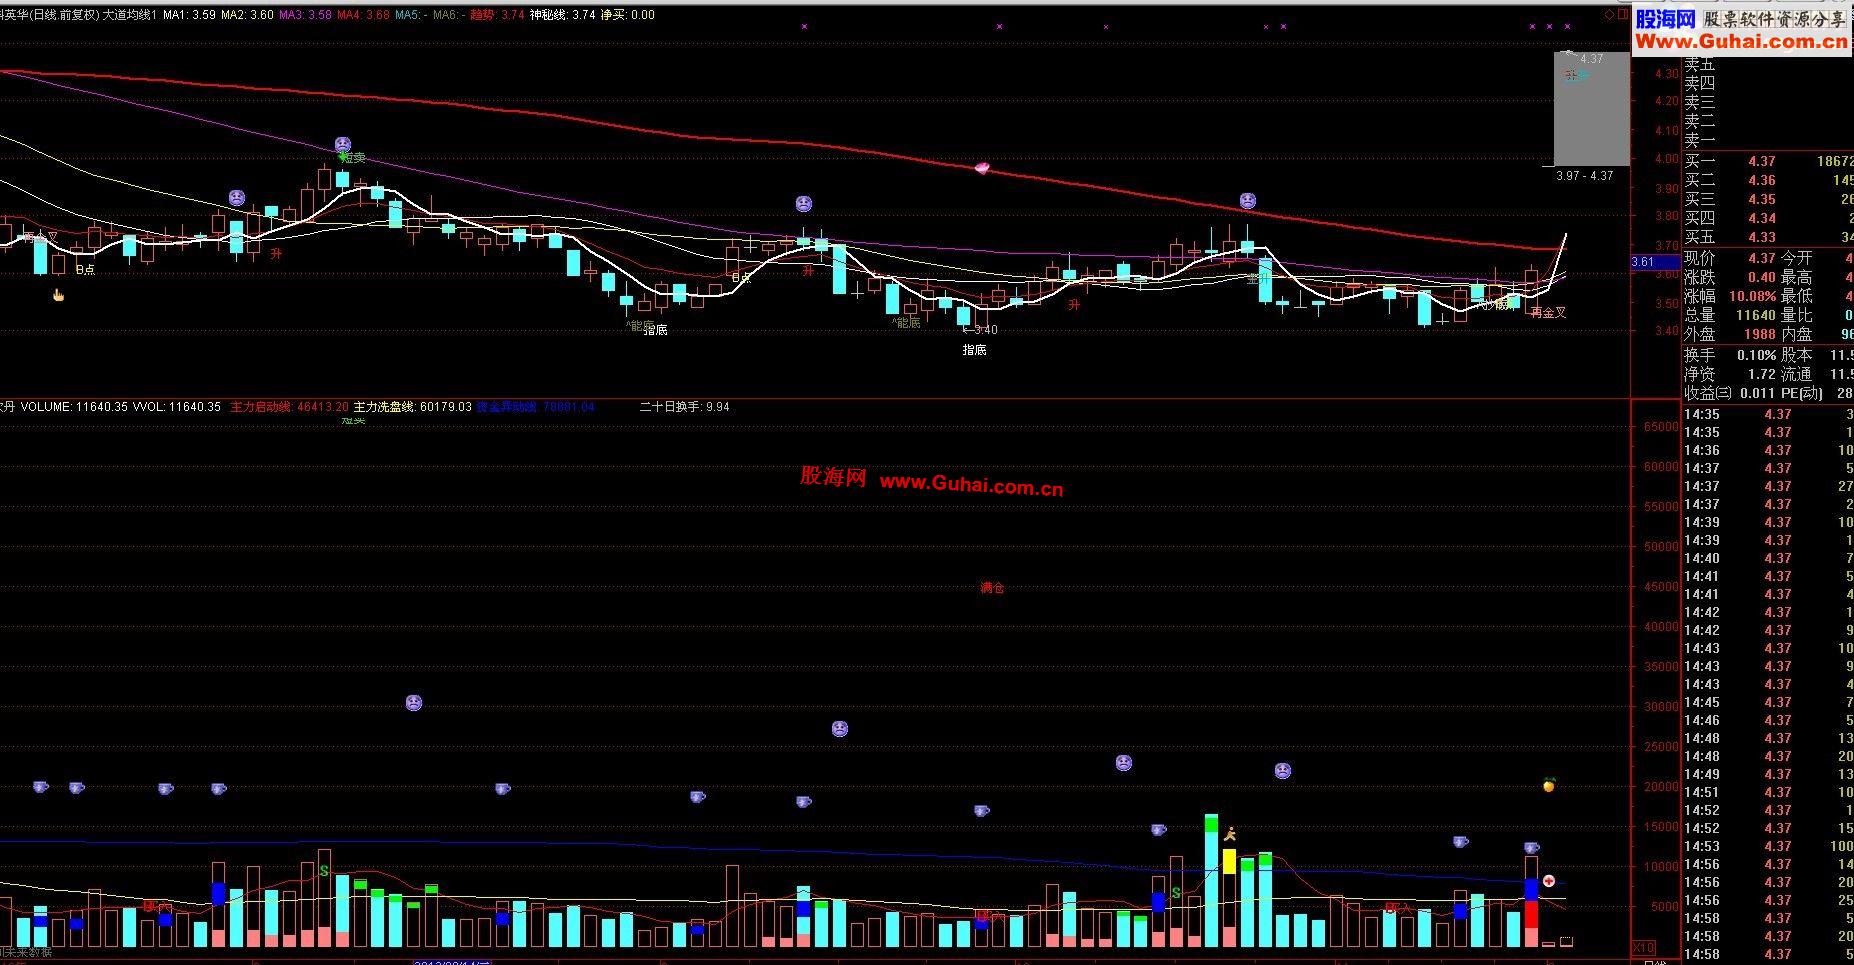Click the 总量 11640 value
Image resolution: width=1854 pixels, height=965 pixels.
pyautogui.click(x=1755, y=315)
